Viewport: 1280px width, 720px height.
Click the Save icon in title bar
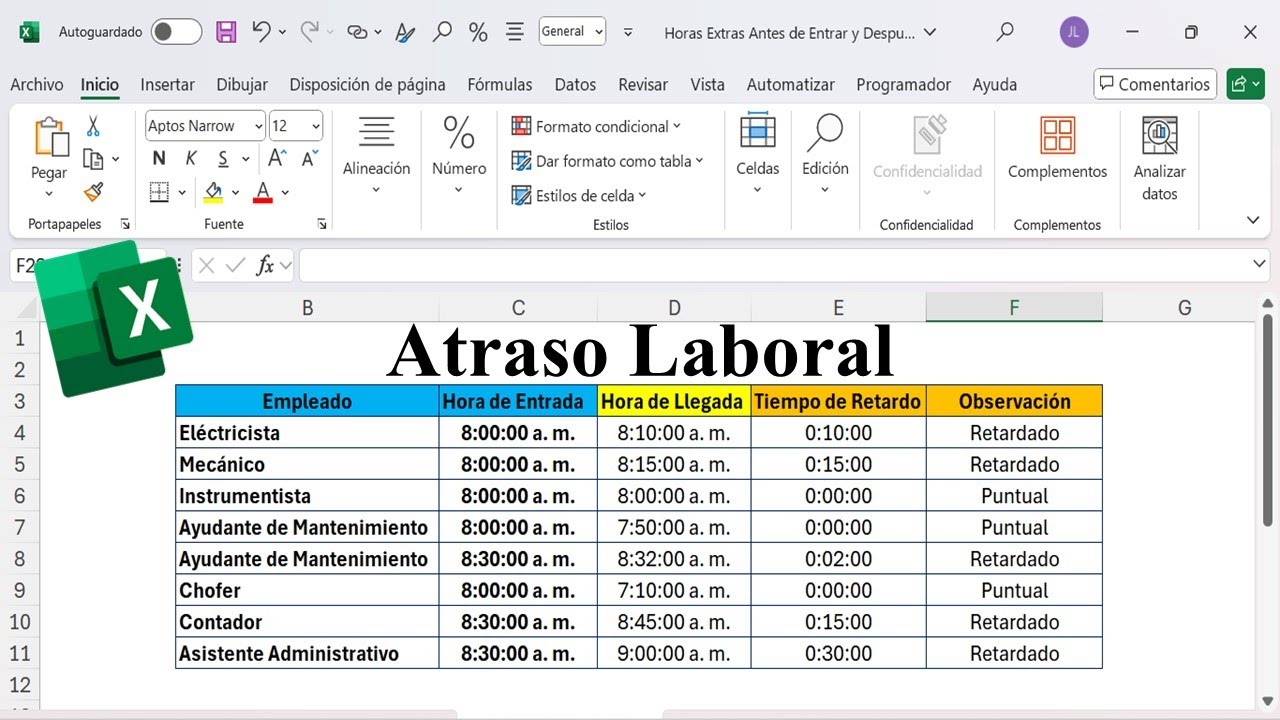point(227,32)
